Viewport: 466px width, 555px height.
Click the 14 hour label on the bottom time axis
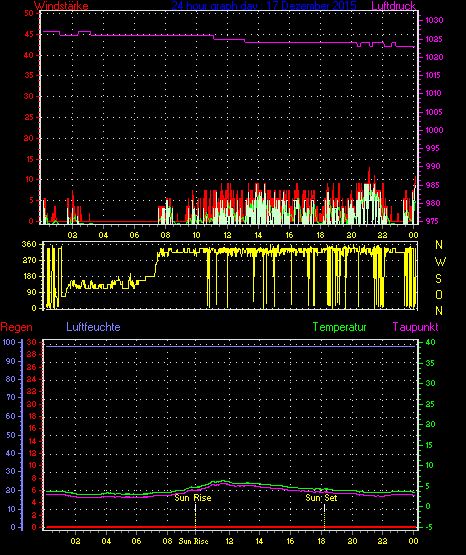pos(259,541)
